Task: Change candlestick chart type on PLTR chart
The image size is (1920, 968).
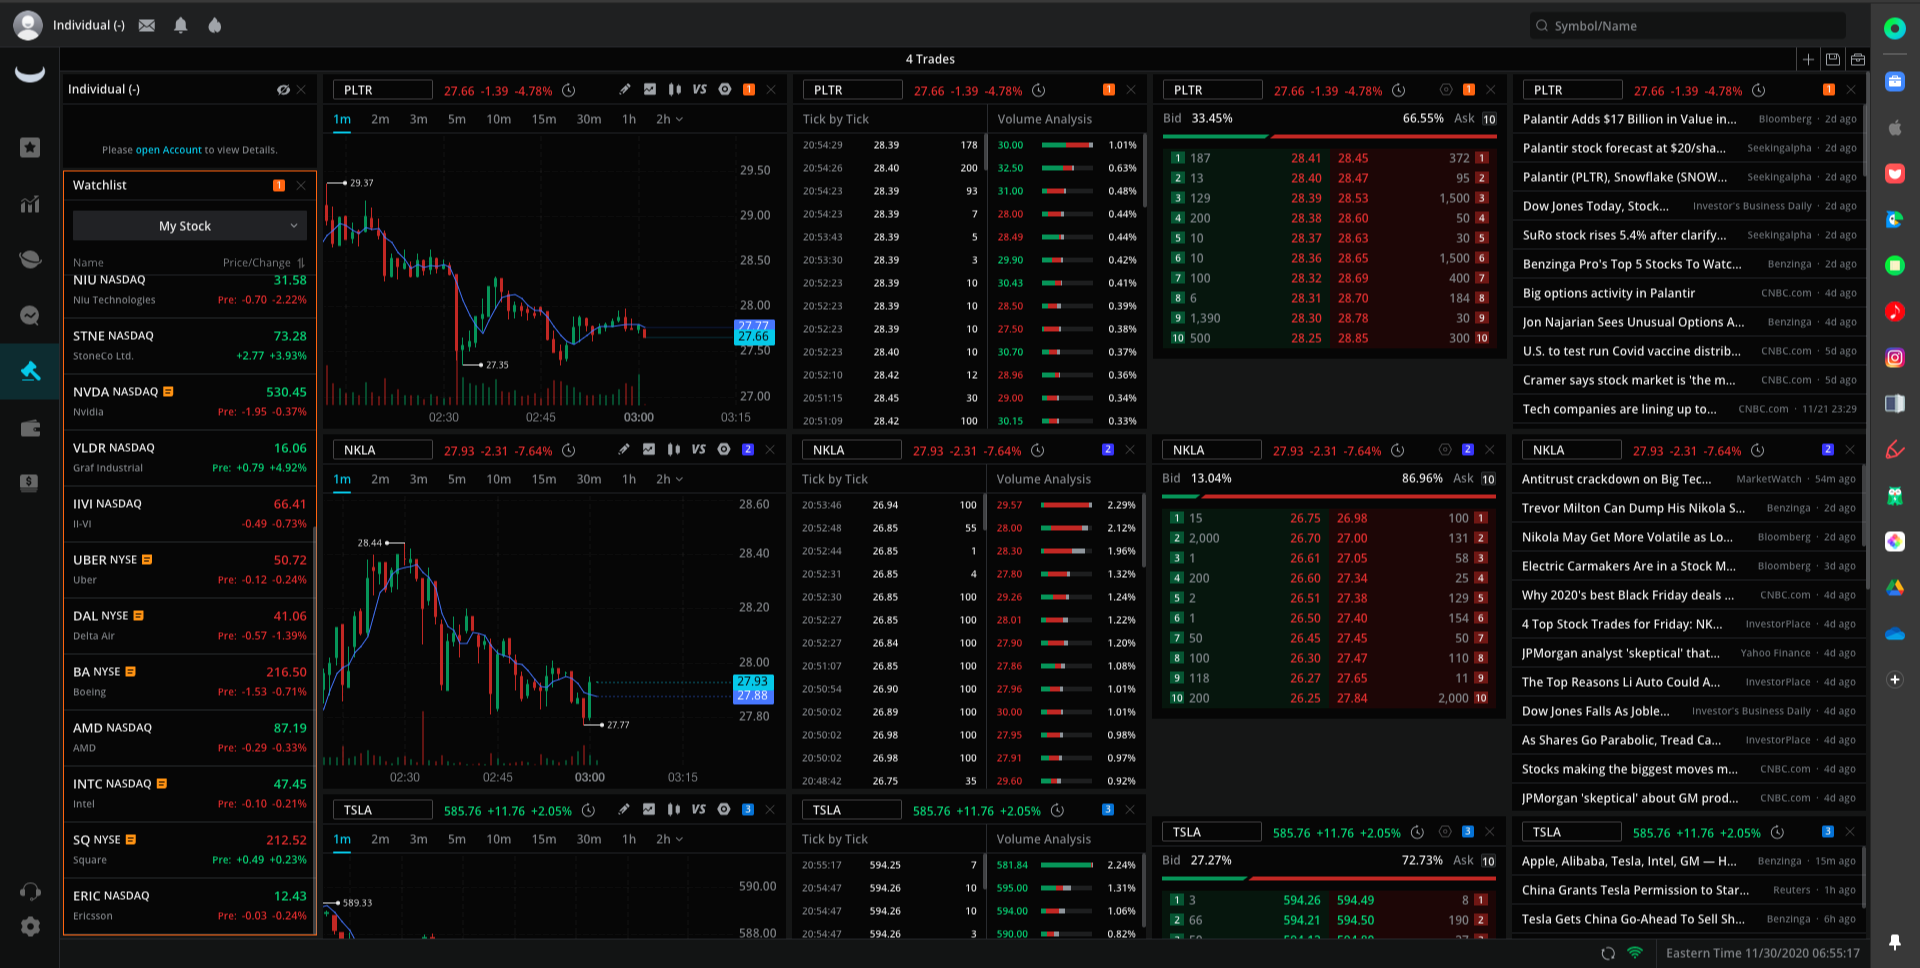Action: pos(675,89)
